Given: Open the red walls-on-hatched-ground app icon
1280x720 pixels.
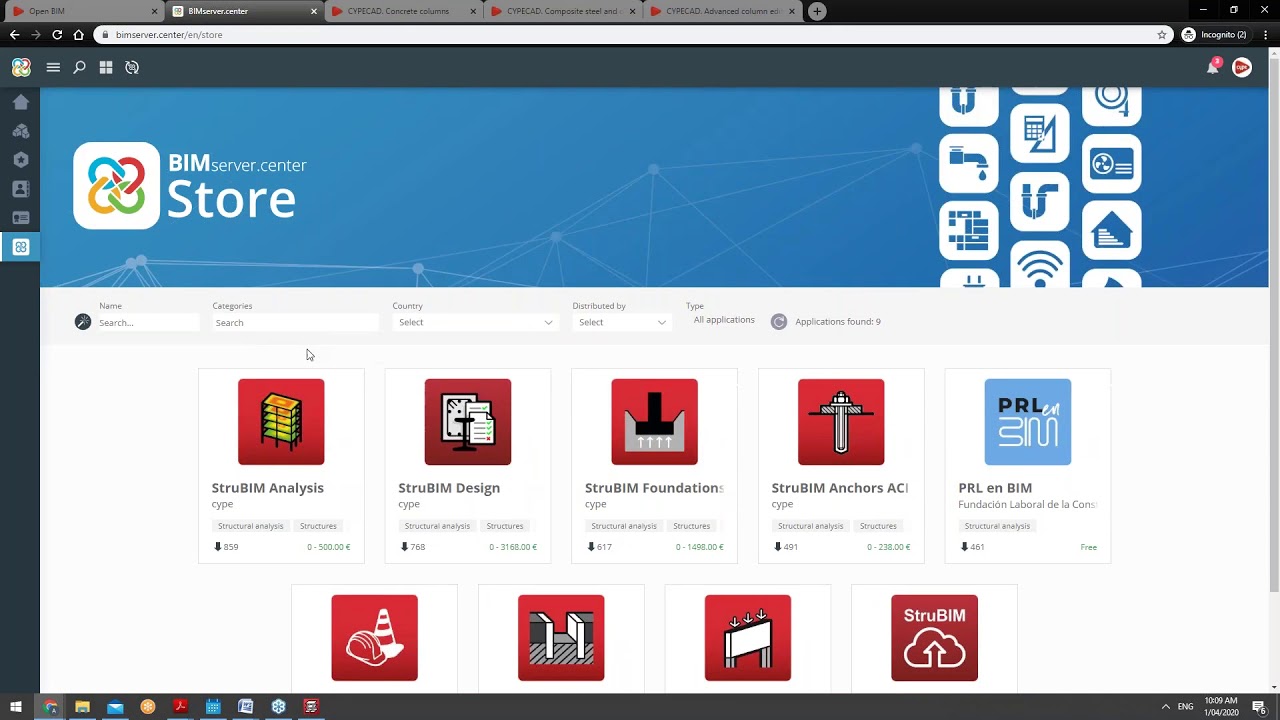Looking at the screenshot, I should click(561, 638).
